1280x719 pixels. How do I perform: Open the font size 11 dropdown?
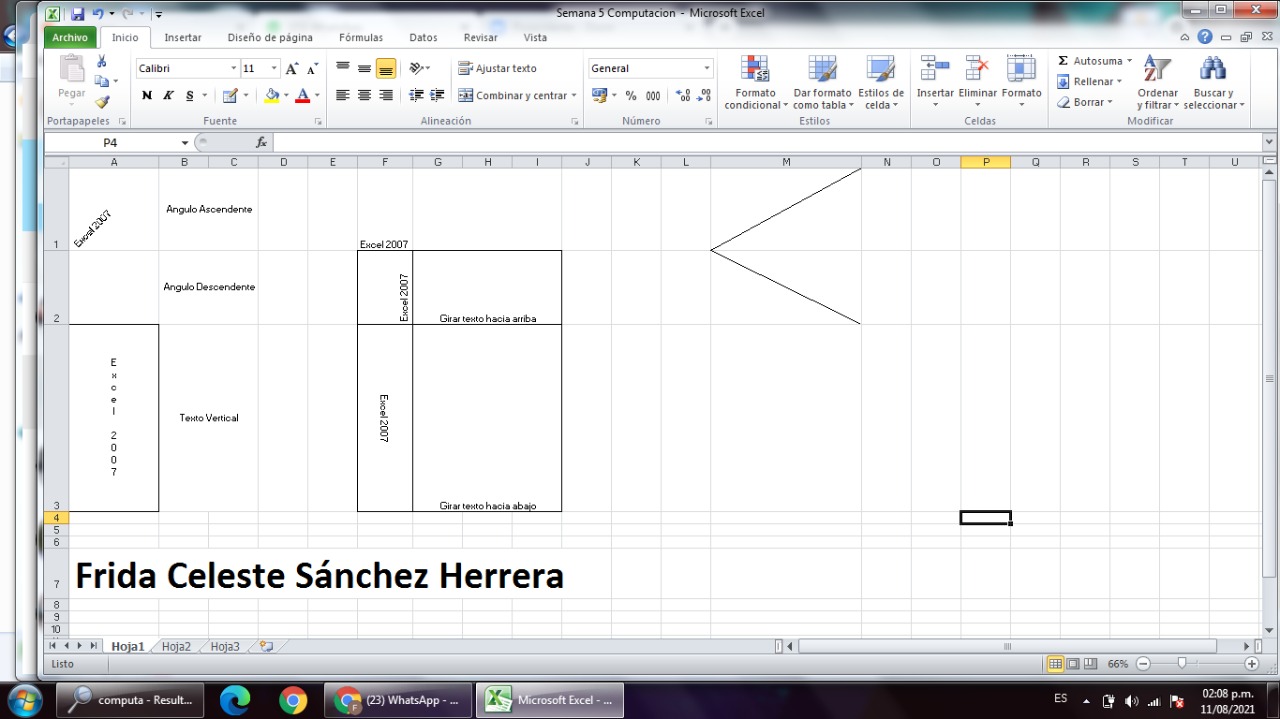[x=274, y=69]
